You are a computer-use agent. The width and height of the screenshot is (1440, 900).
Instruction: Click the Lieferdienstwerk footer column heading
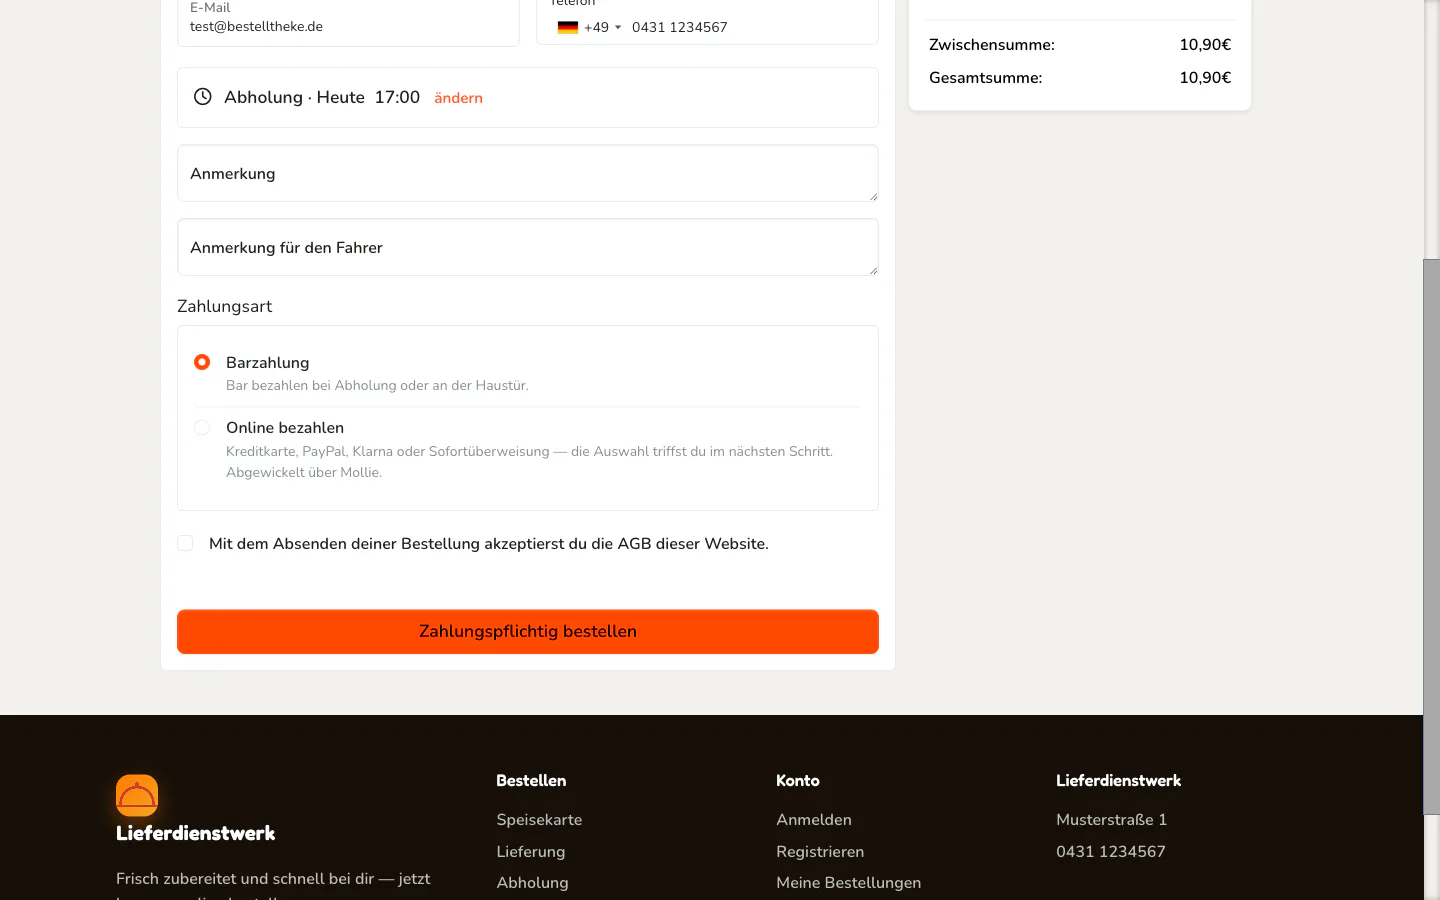pyautogui.click(x=1119, y=781)
